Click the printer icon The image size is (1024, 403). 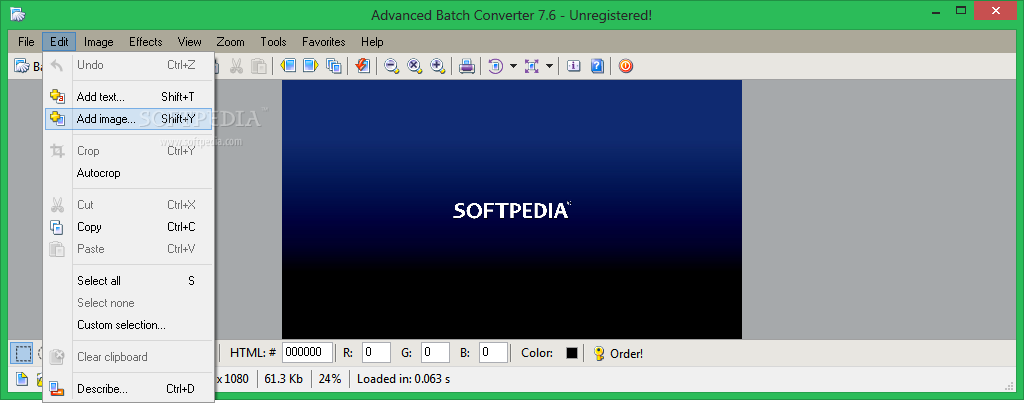point(466,65)
